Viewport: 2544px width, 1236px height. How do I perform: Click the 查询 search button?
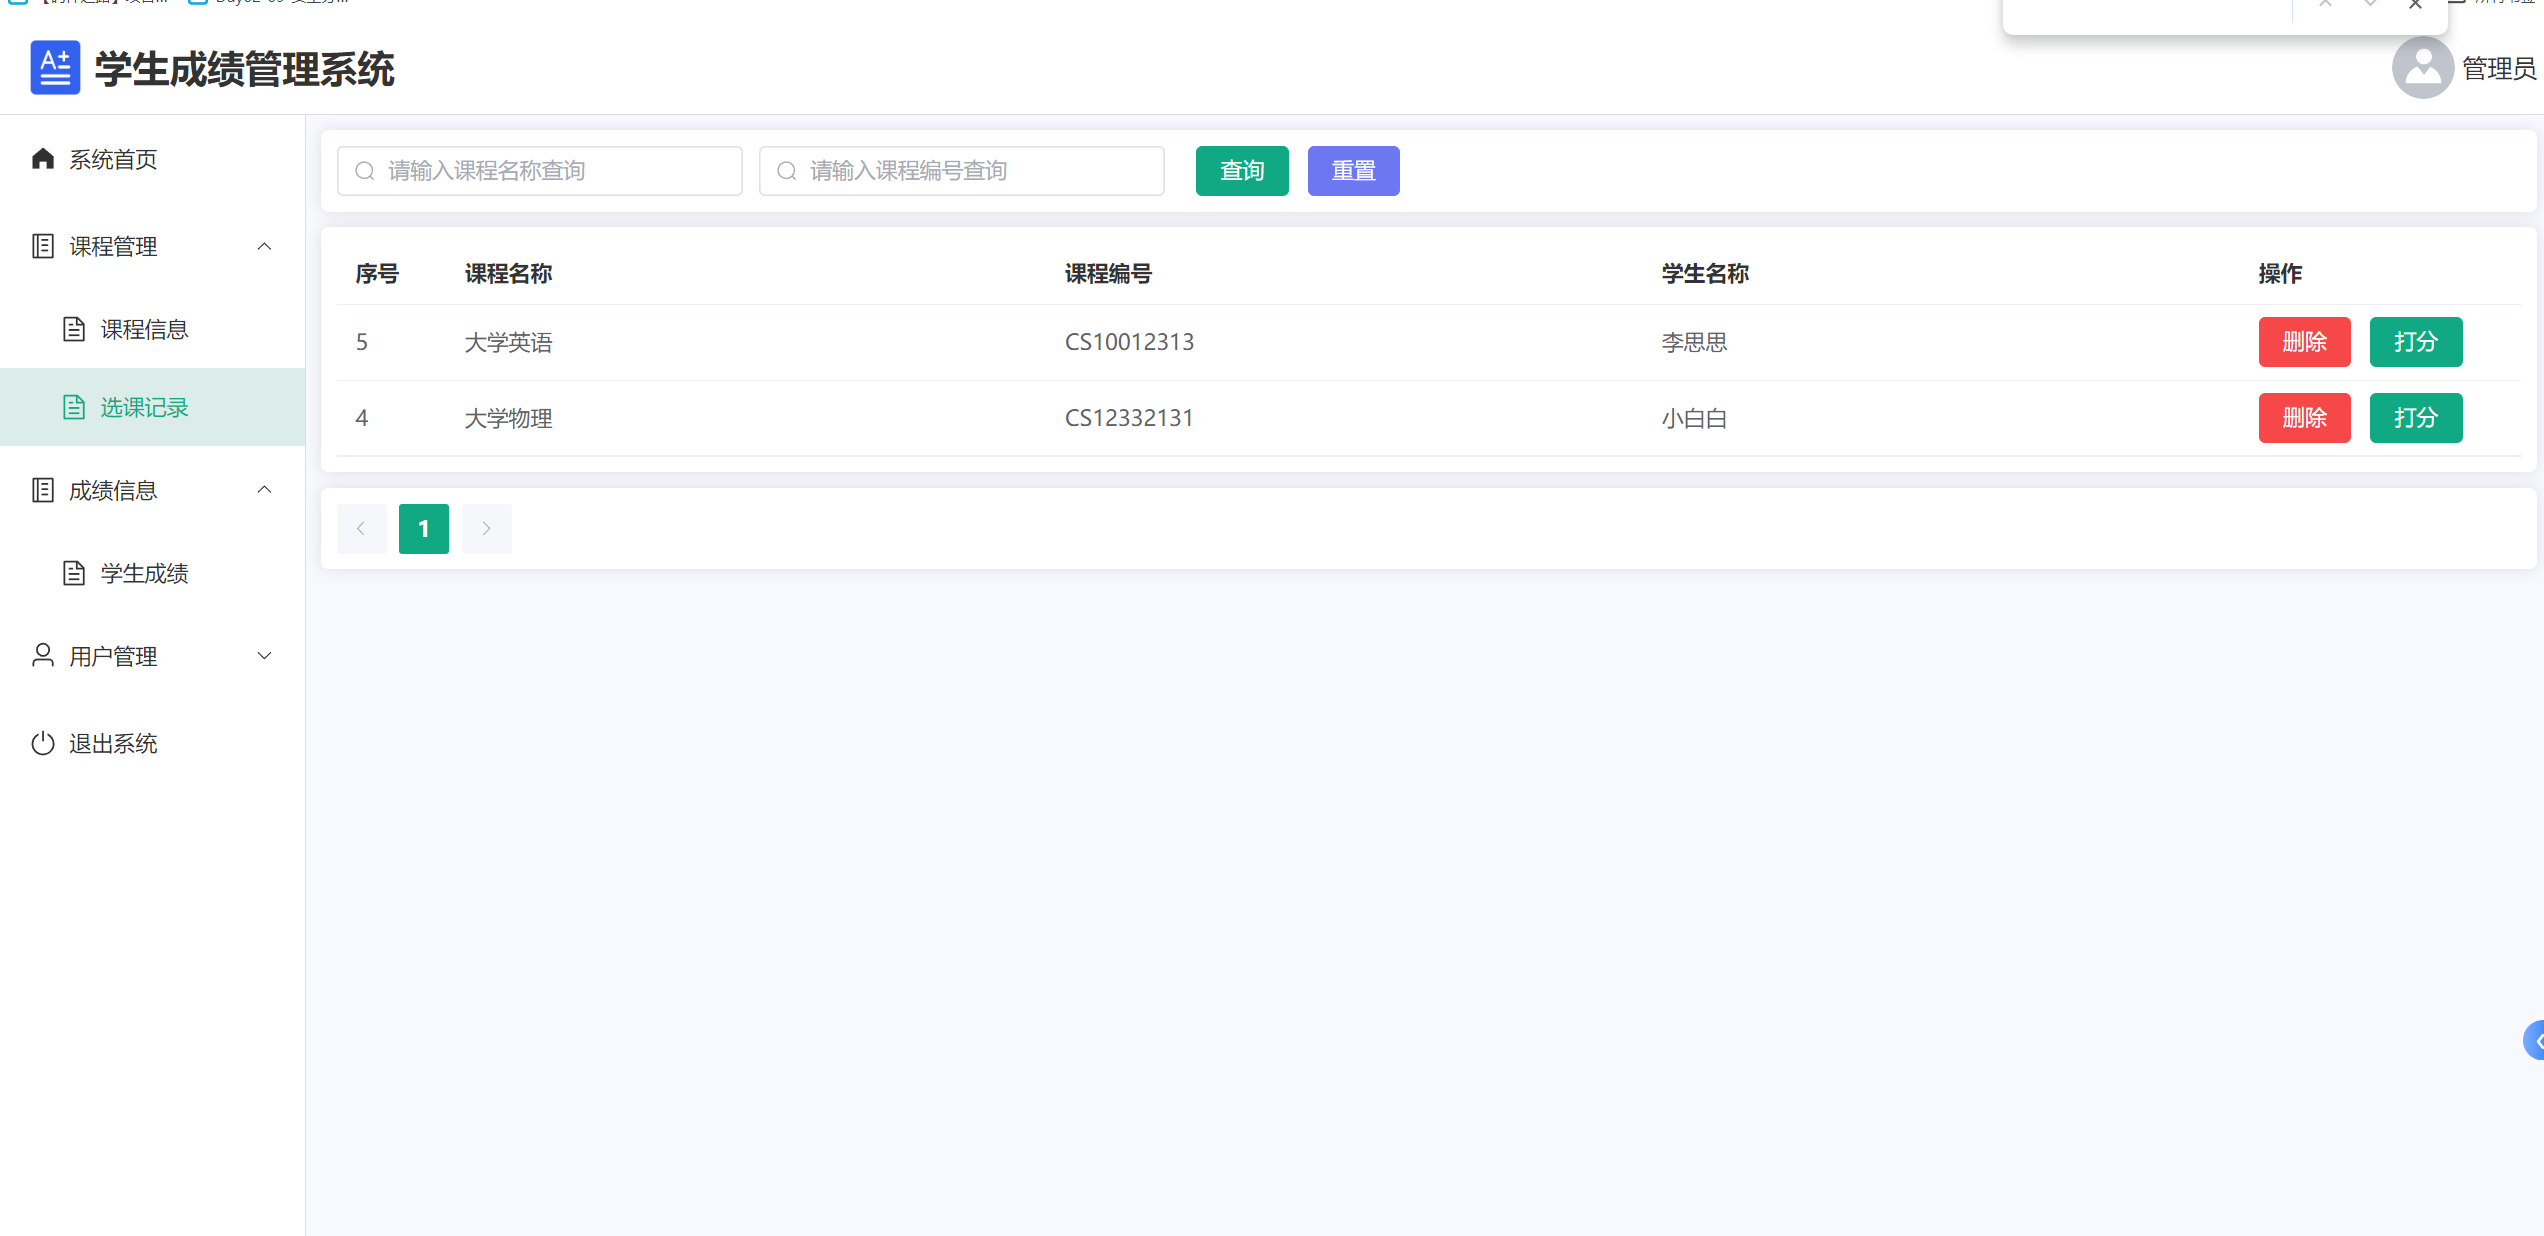point(1241,170)
